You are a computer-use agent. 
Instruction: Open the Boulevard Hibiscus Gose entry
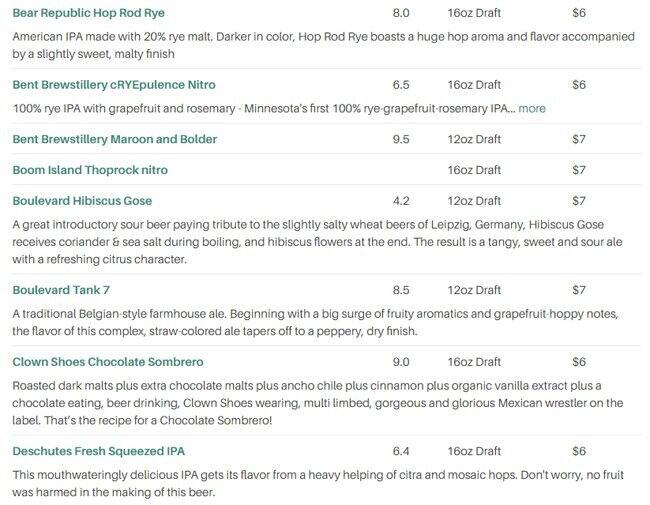[x=82, y=201]
